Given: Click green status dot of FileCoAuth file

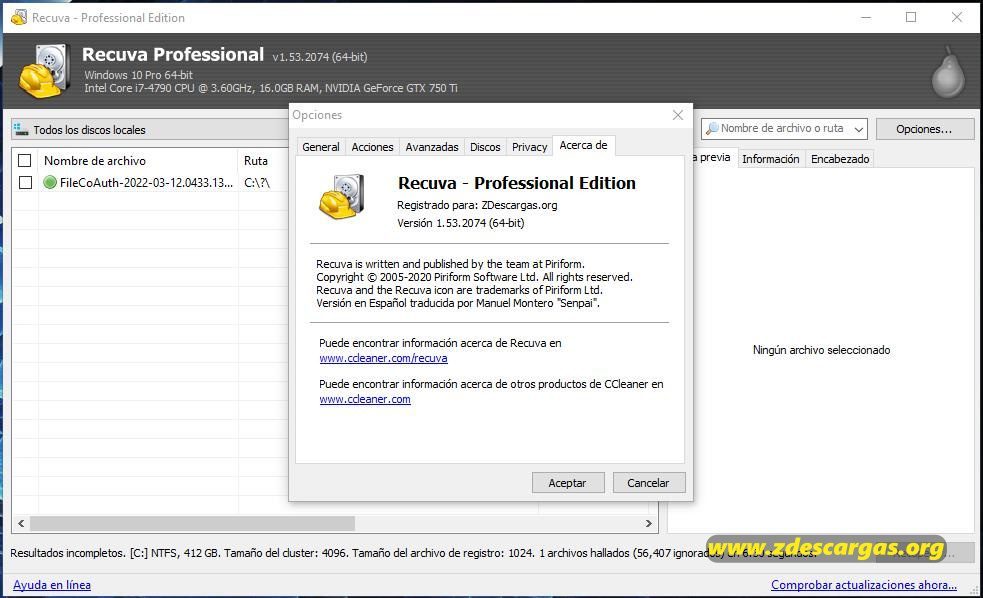Looking at the screenshot, I should click(50, 182).
